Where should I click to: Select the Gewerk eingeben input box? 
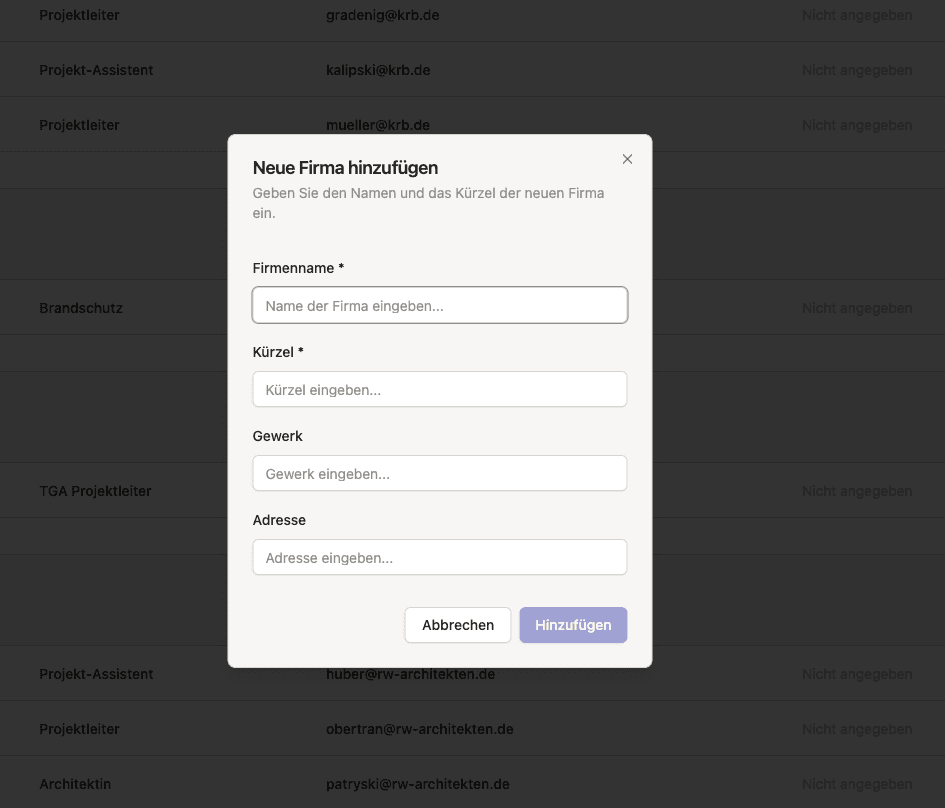[x=439, y=474]
